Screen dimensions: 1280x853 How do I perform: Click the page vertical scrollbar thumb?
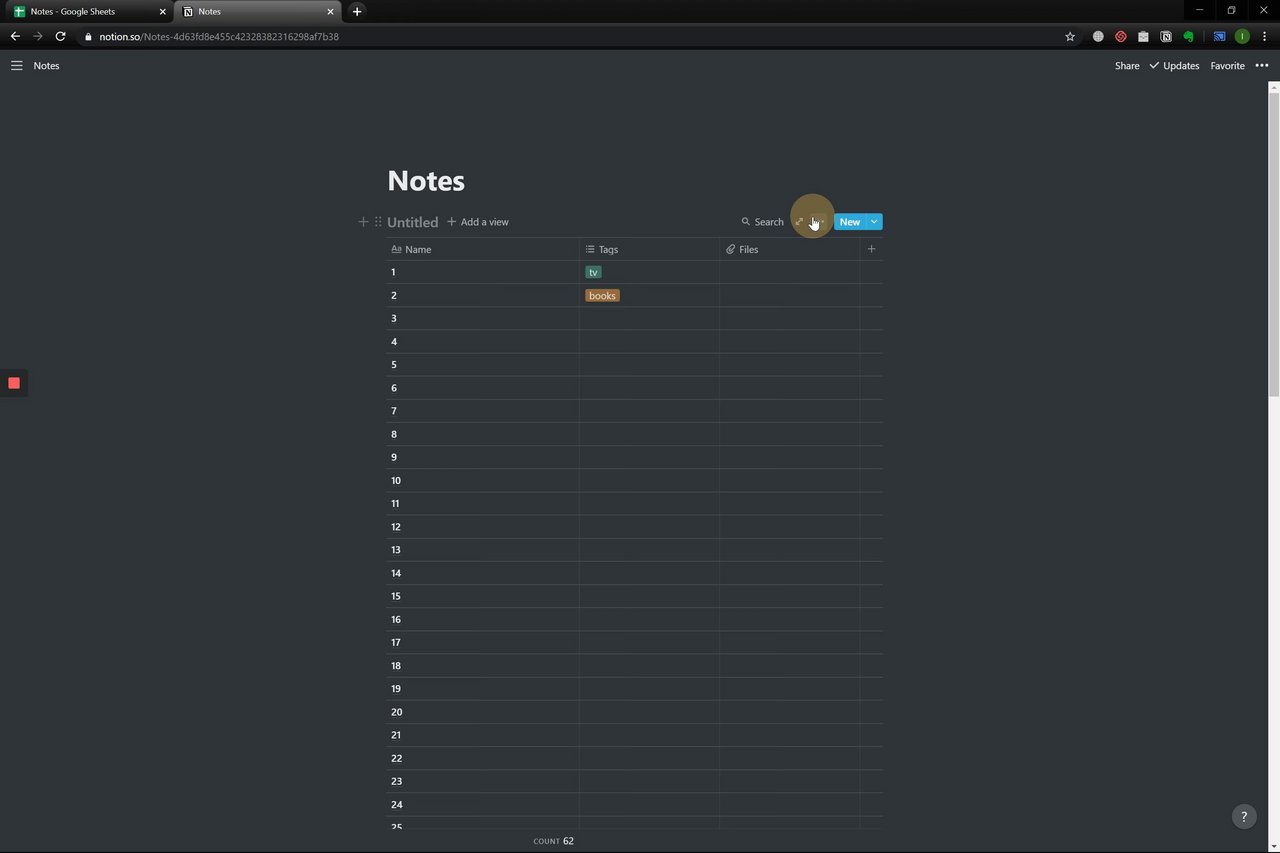click(x=1274, y=244)
